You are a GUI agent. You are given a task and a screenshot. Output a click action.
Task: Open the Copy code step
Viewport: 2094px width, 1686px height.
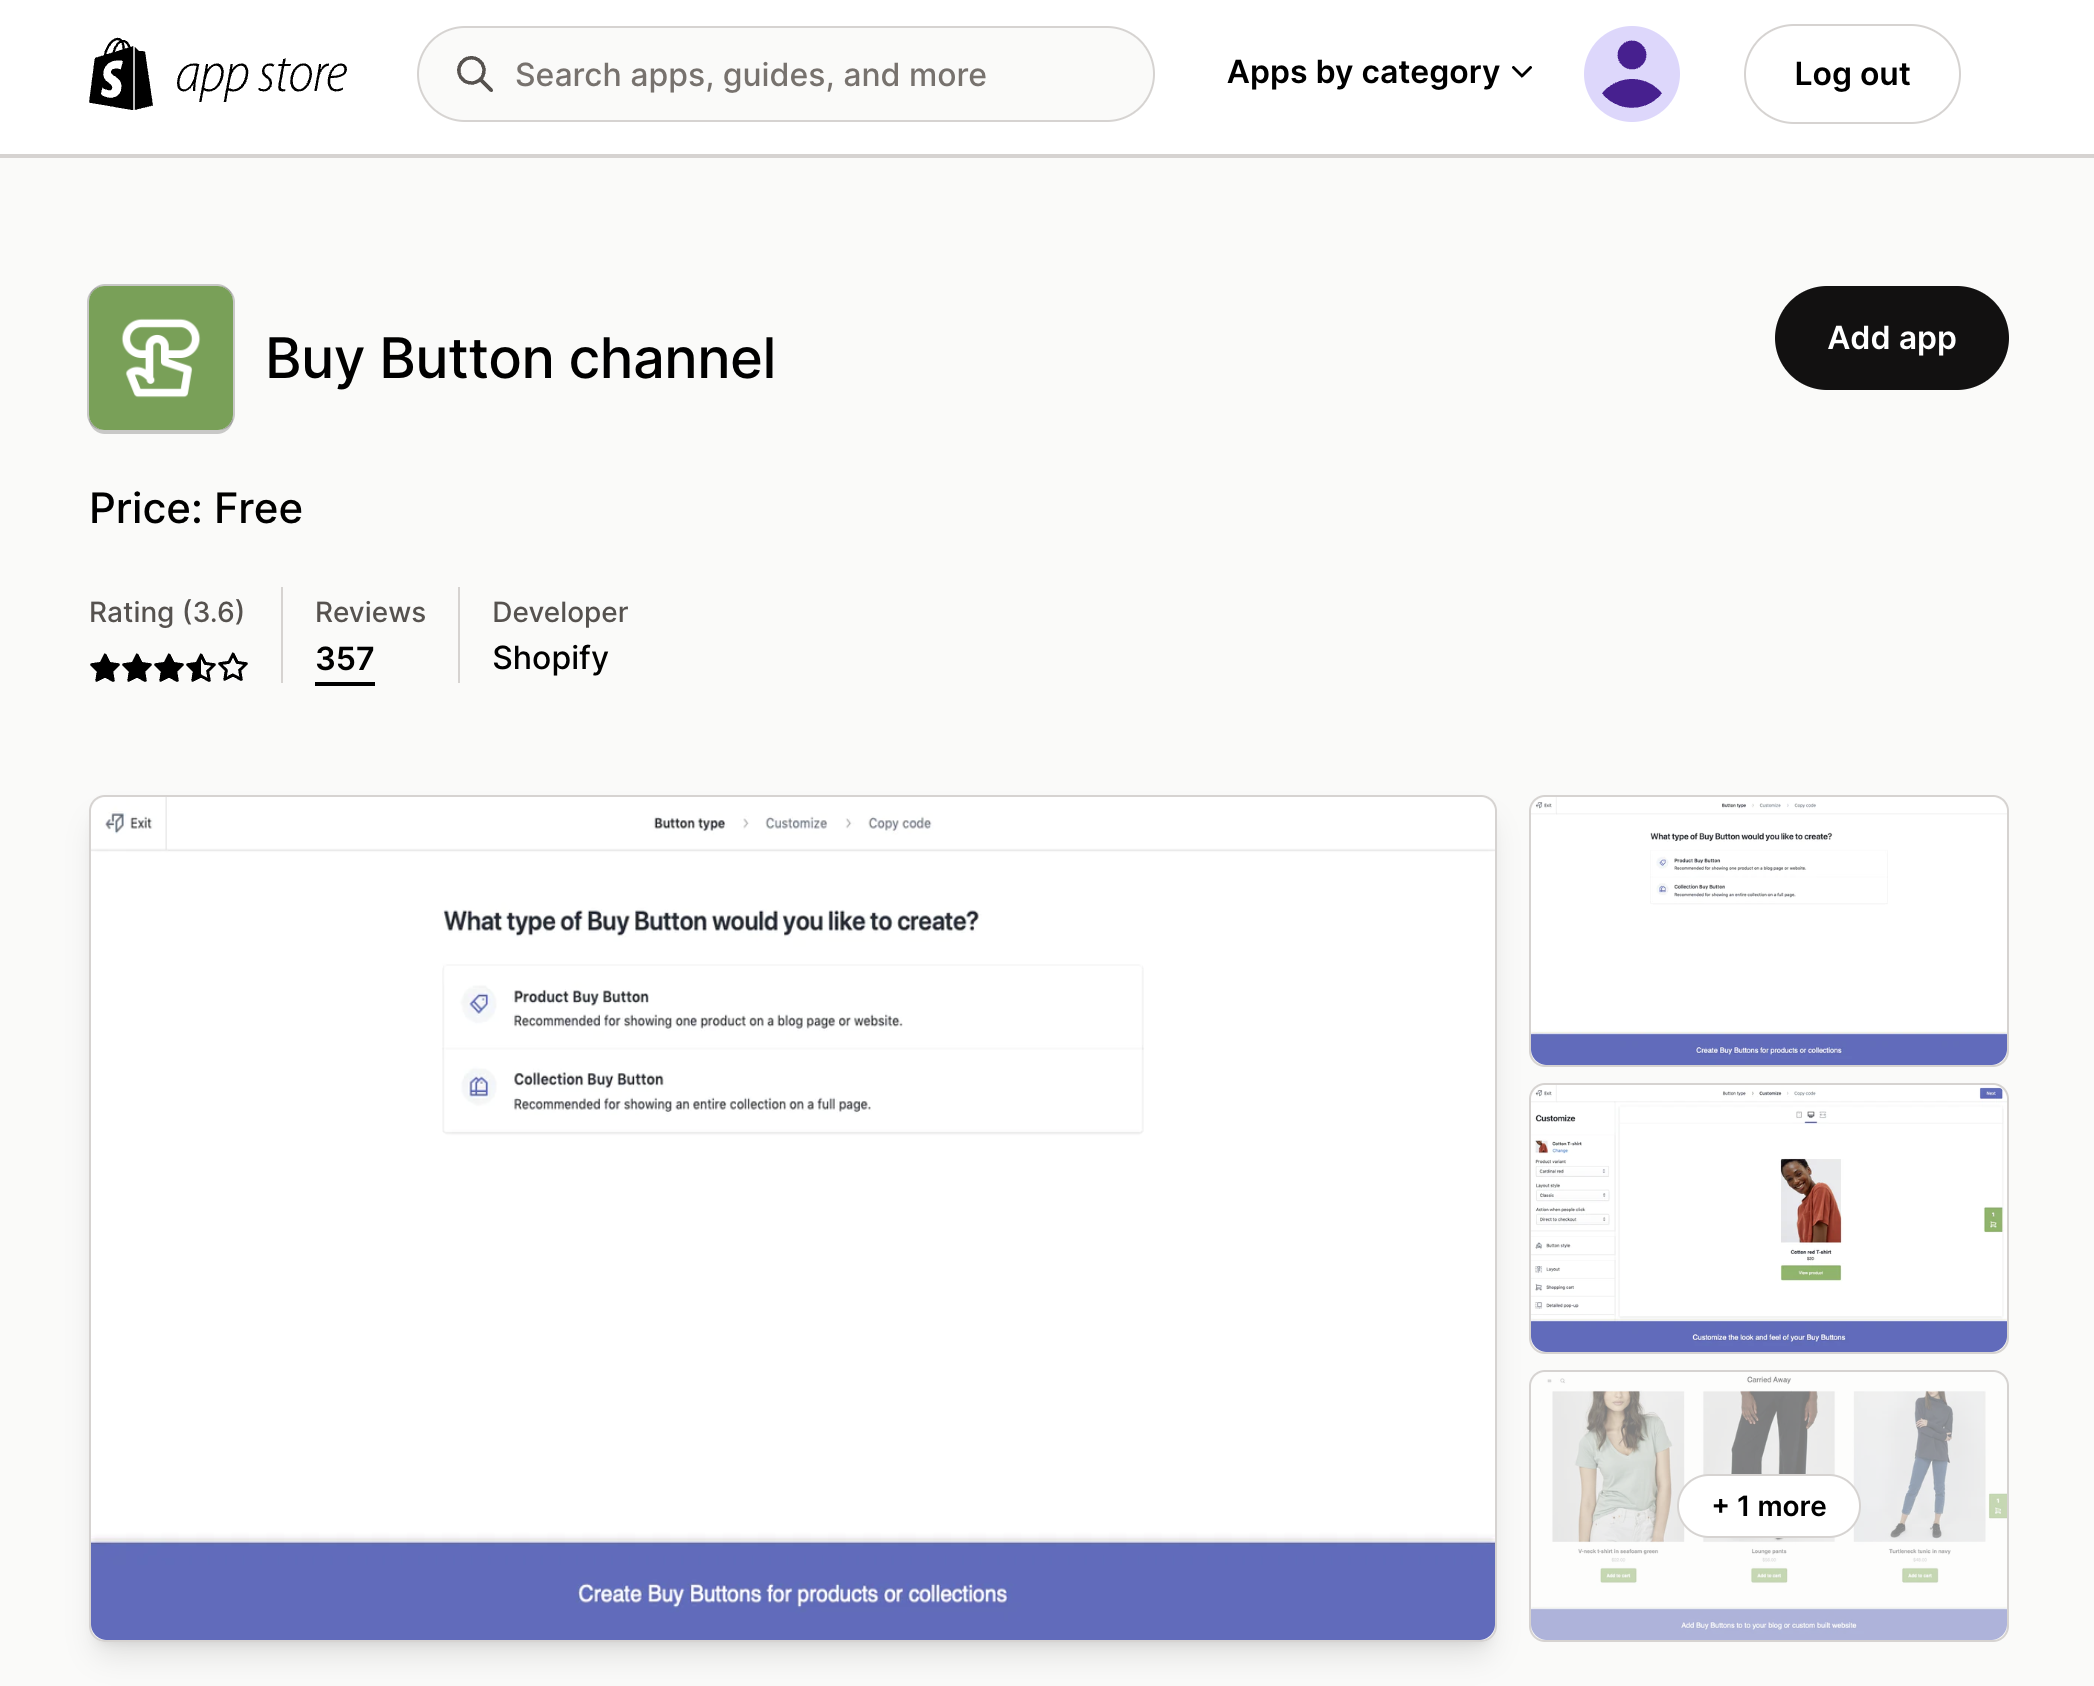[x=898, y=823]
